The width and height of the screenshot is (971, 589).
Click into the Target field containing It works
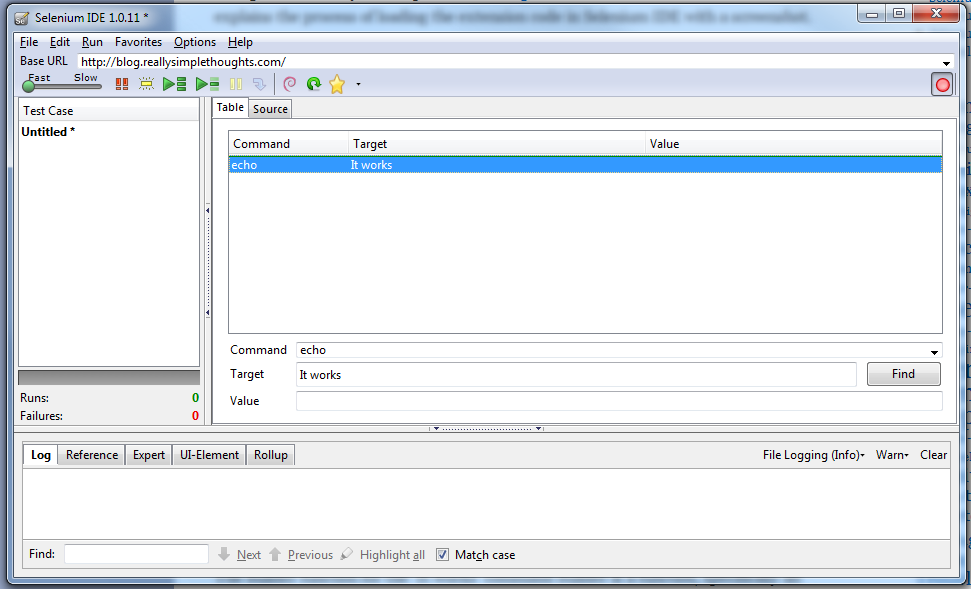coord(576,375)
